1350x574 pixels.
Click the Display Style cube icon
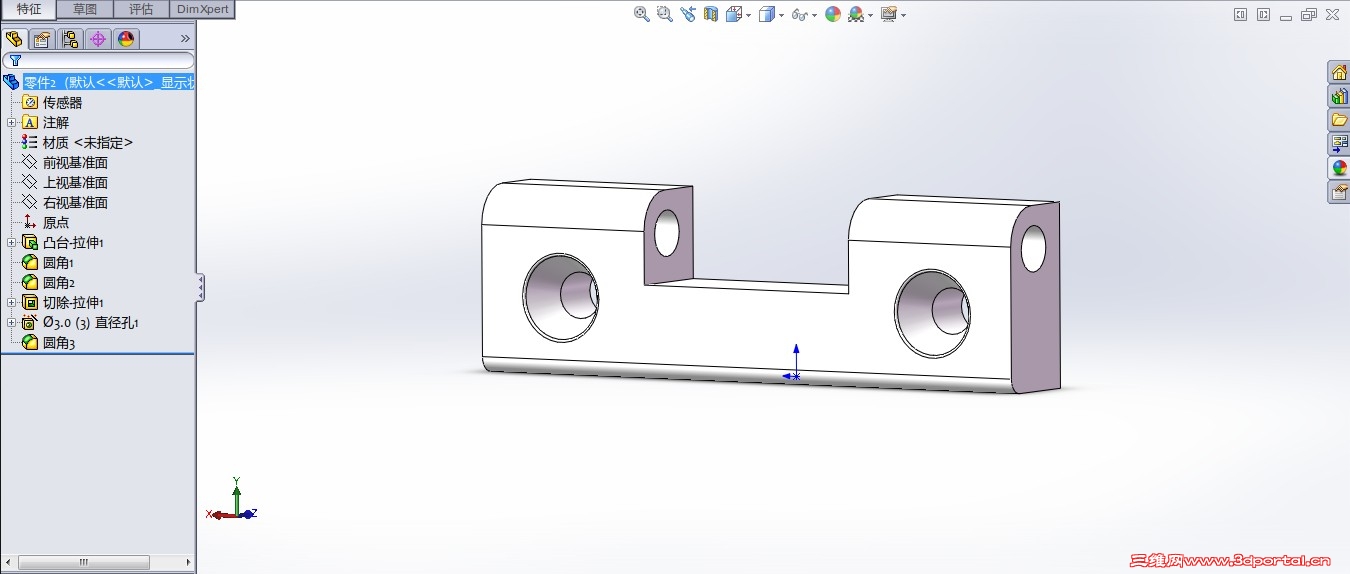pos(767,14)
